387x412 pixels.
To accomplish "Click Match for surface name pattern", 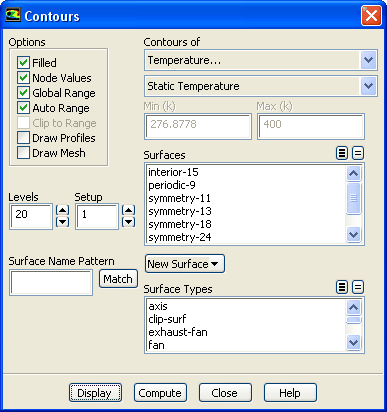I will click(x=118, y=279).
